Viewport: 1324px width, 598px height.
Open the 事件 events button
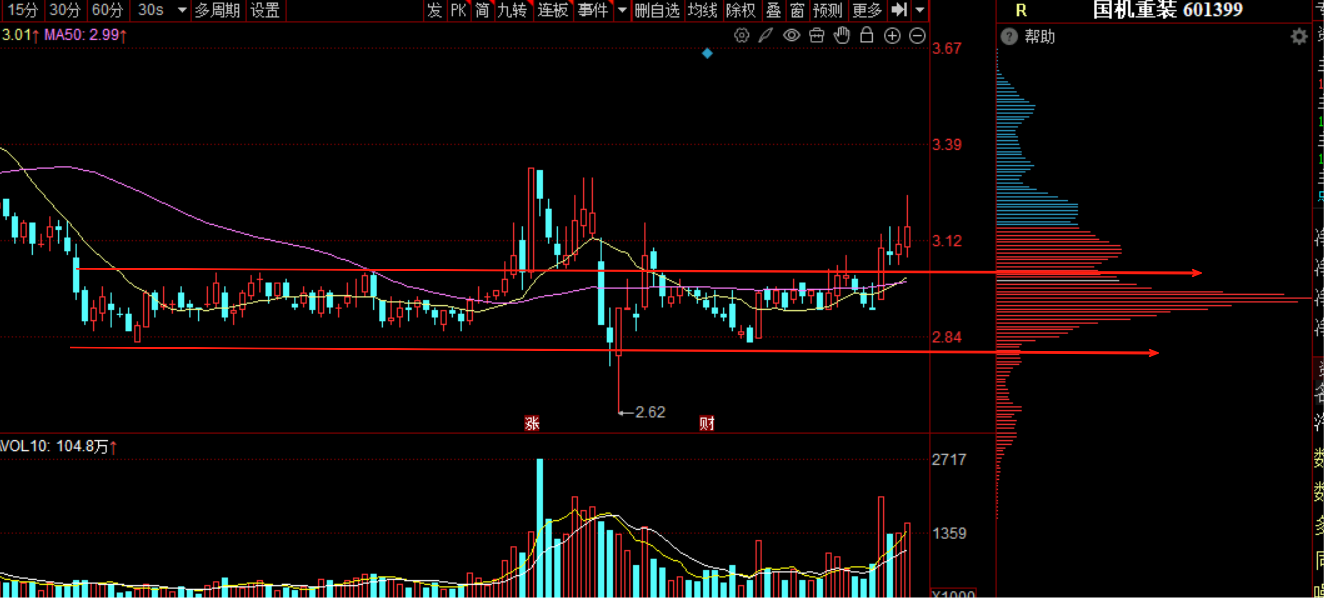coord(592,10)
